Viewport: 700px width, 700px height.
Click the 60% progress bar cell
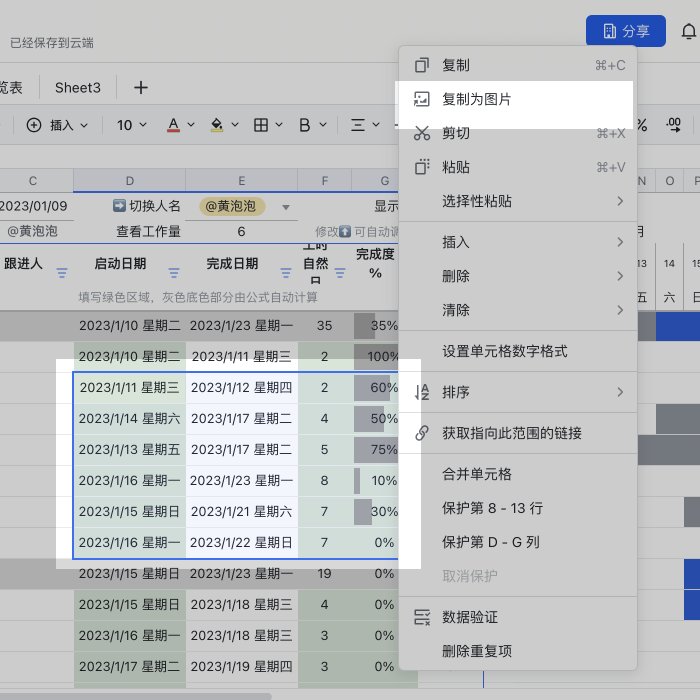pyautogui.click(x=376, y=388)
